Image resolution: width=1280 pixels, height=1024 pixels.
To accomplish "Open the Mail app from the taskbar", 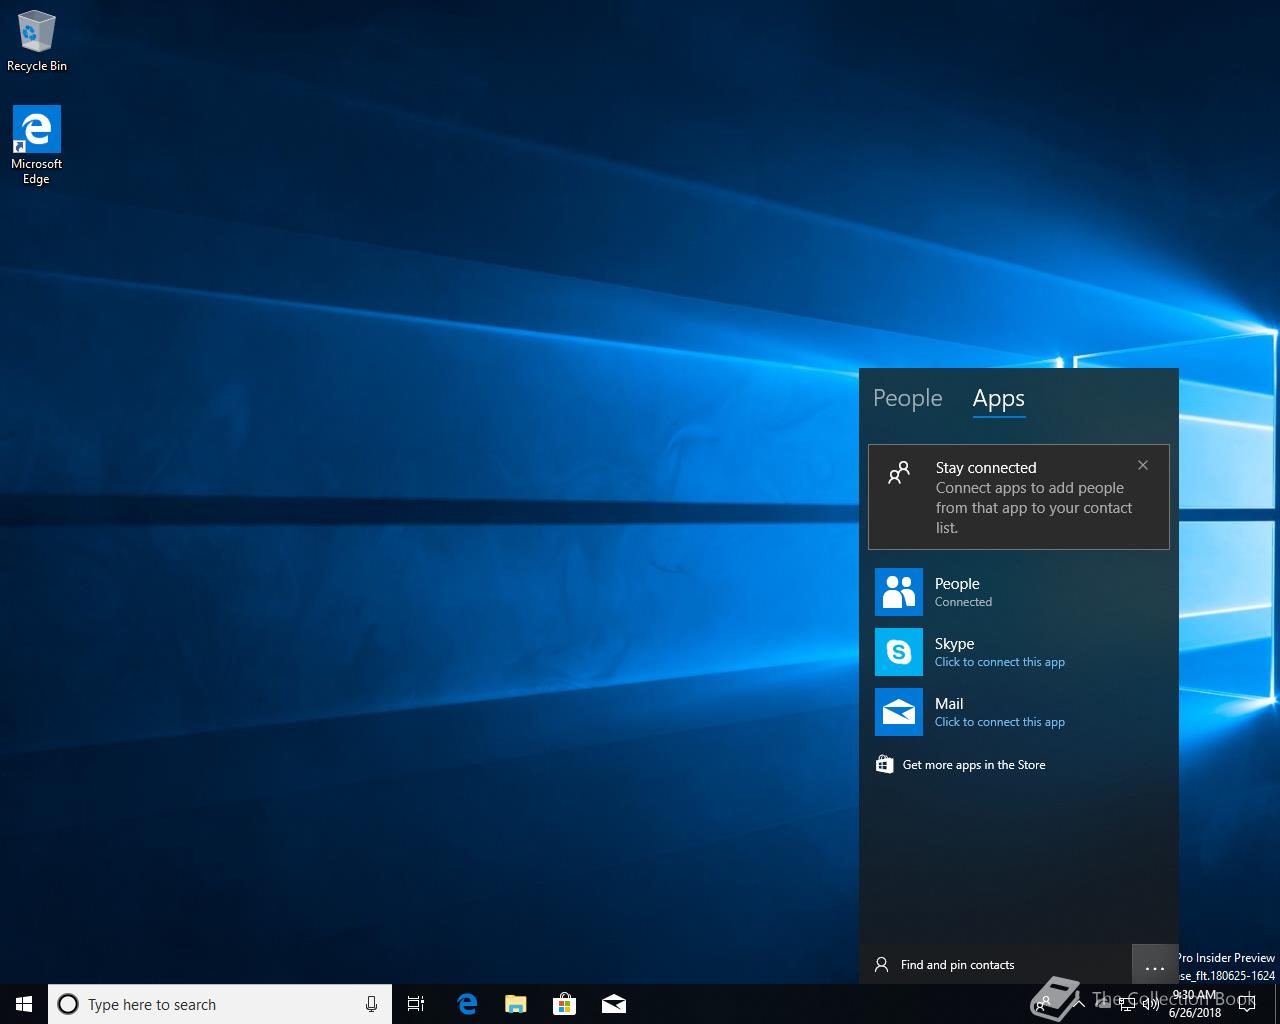I will click(614, 1004).
